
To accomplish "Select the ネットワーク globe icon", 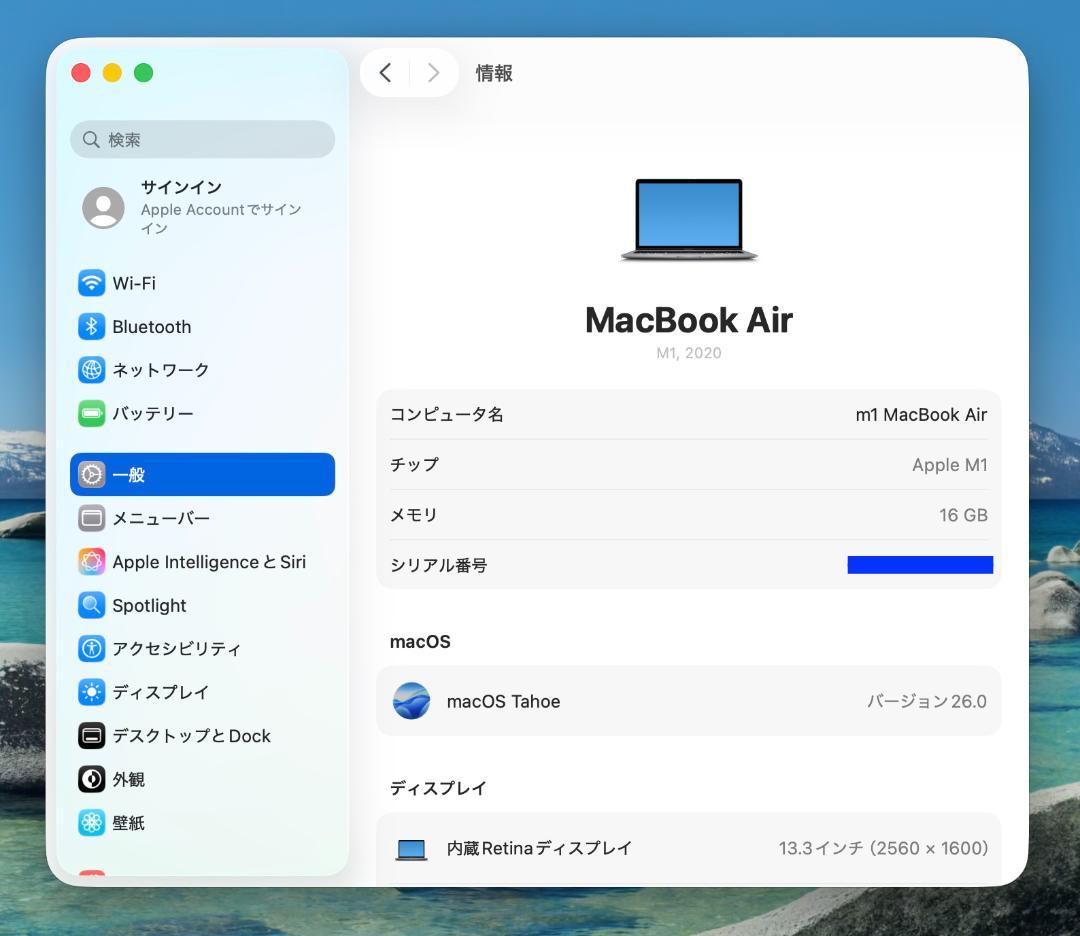I will pos(91,369).
